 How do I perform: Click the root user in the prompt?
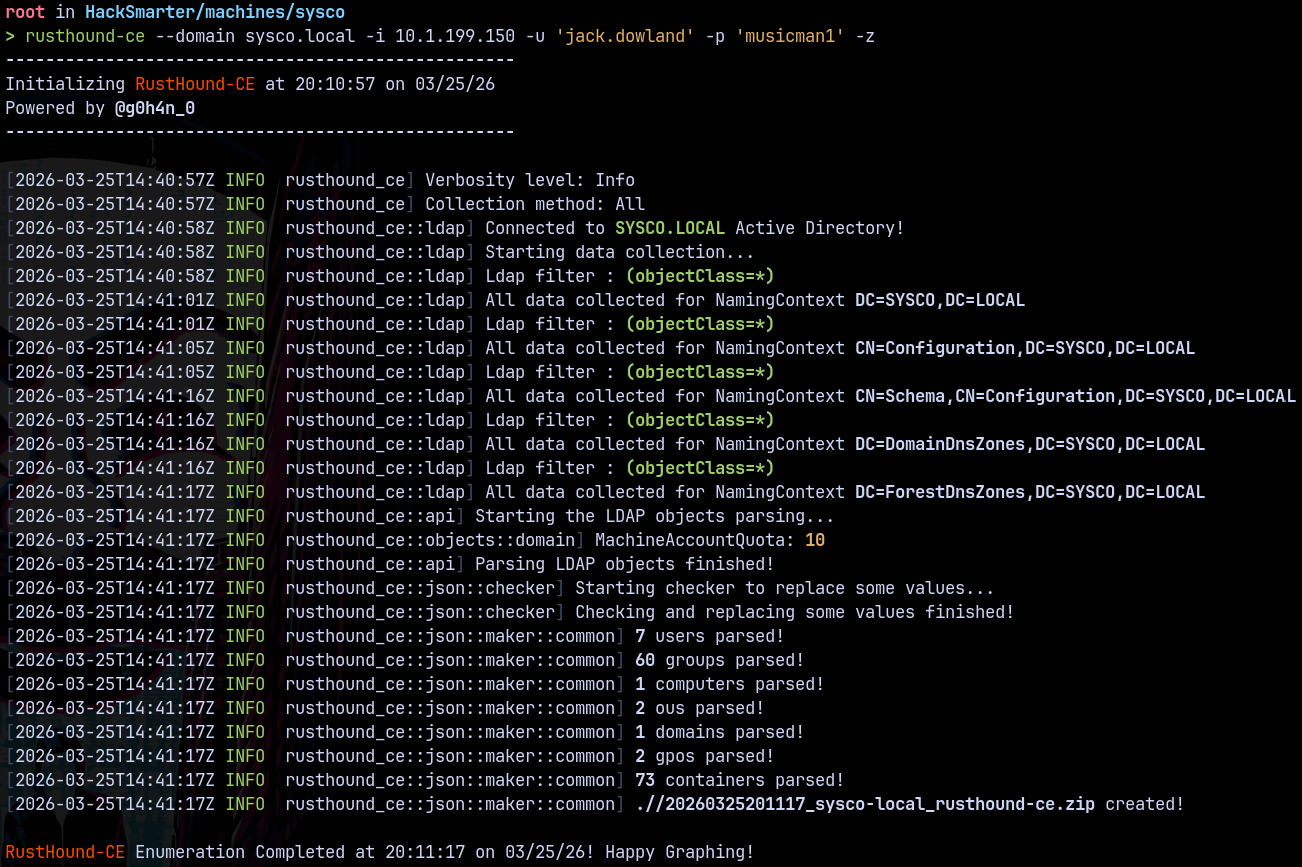(25, 12)
